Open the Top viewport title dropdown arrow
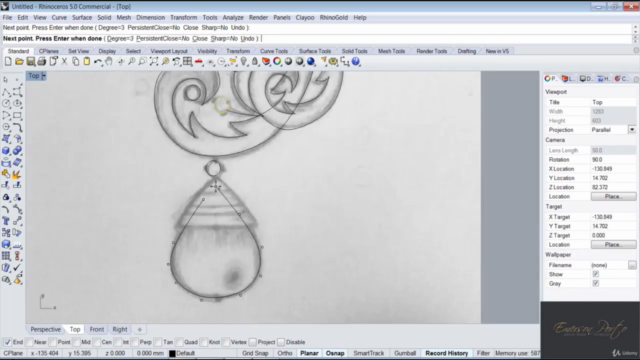The height and width of the screenshot is (360, 640). [44, 76]
